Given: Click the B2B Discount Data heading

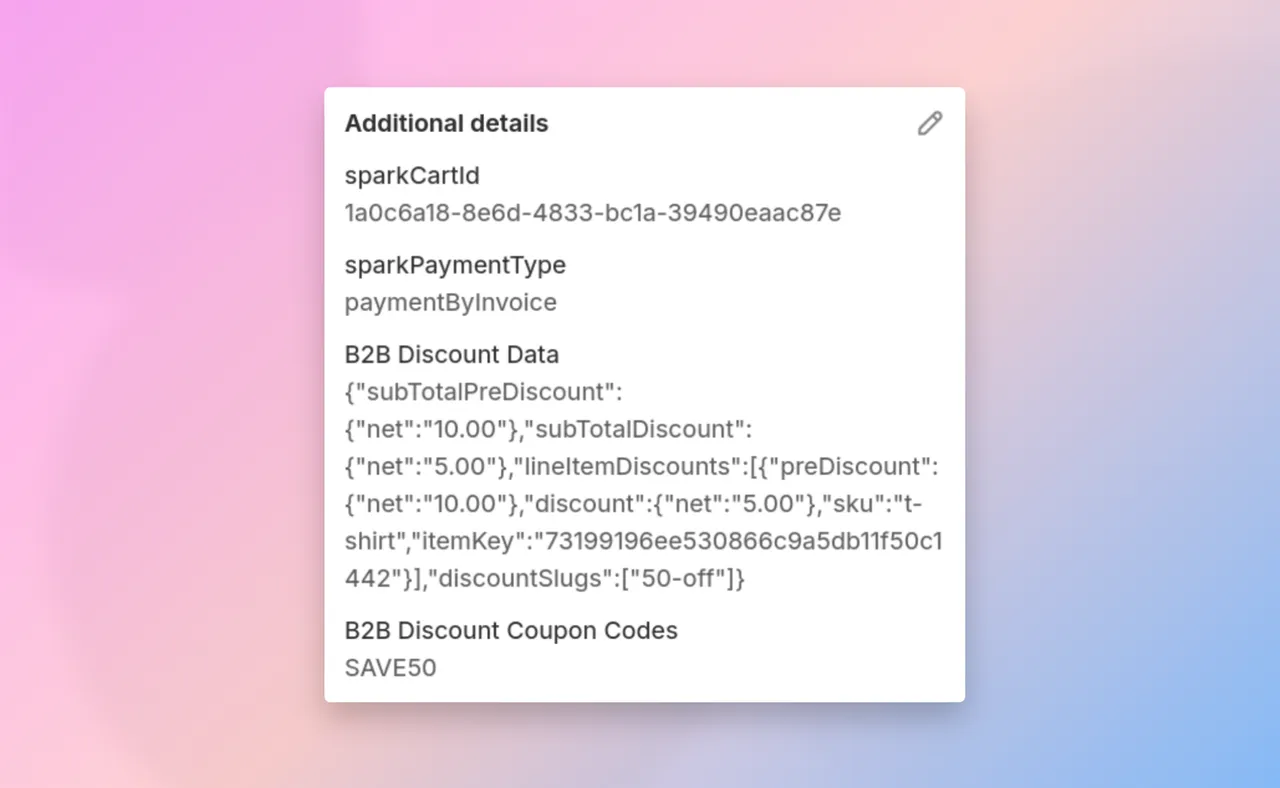Looking at the screenshot, I should [451, 354].
